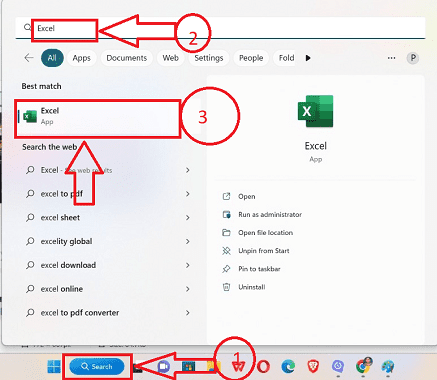Click magnifier icon beside 'excel online'

[30, 289]
